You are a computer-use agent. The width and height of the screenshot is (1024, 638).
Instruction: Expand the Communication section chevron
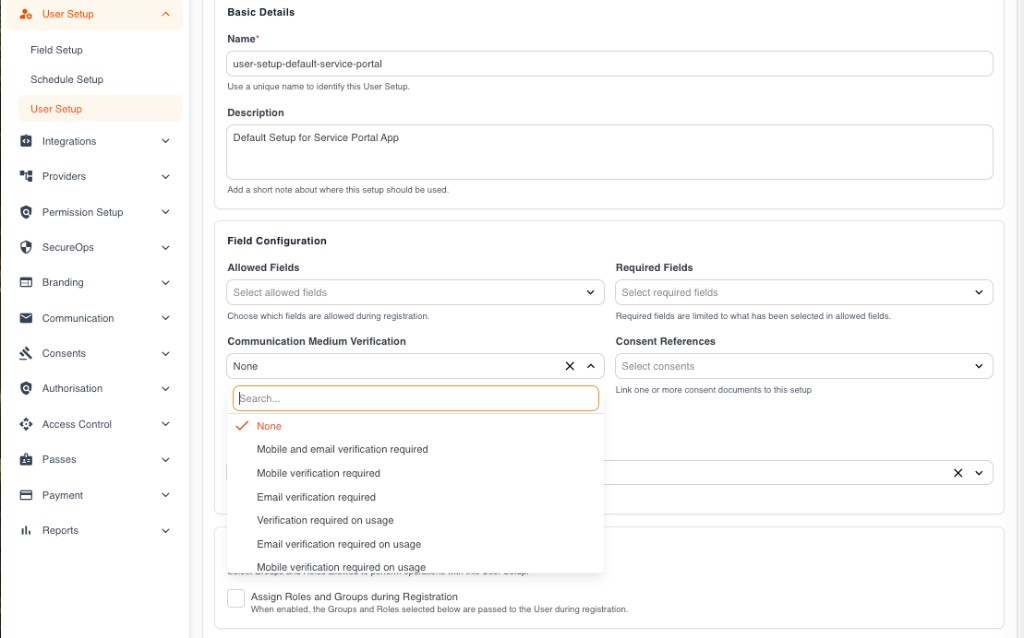tap(166, 318)
